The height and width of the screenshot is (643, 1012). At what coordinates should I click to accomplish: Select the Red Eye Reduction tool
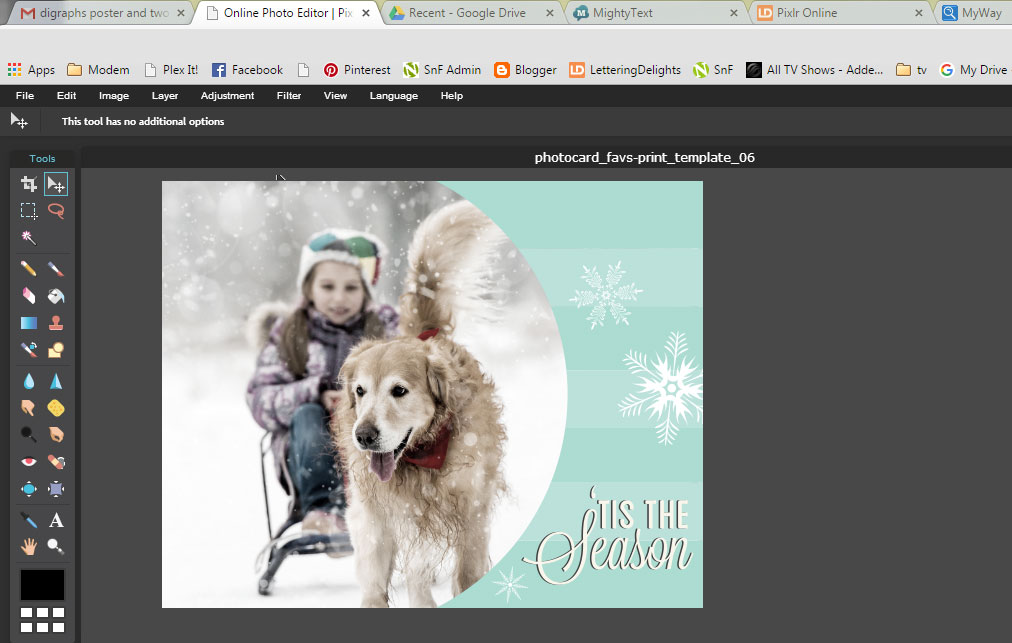(x=29, y=462)
